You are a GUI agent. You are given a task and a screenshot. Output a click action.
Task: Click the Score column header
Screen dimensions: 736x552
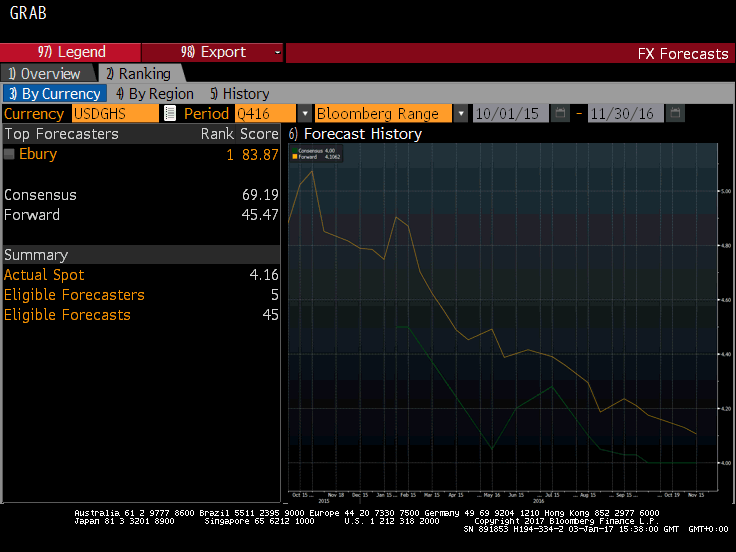pos(260,134)
